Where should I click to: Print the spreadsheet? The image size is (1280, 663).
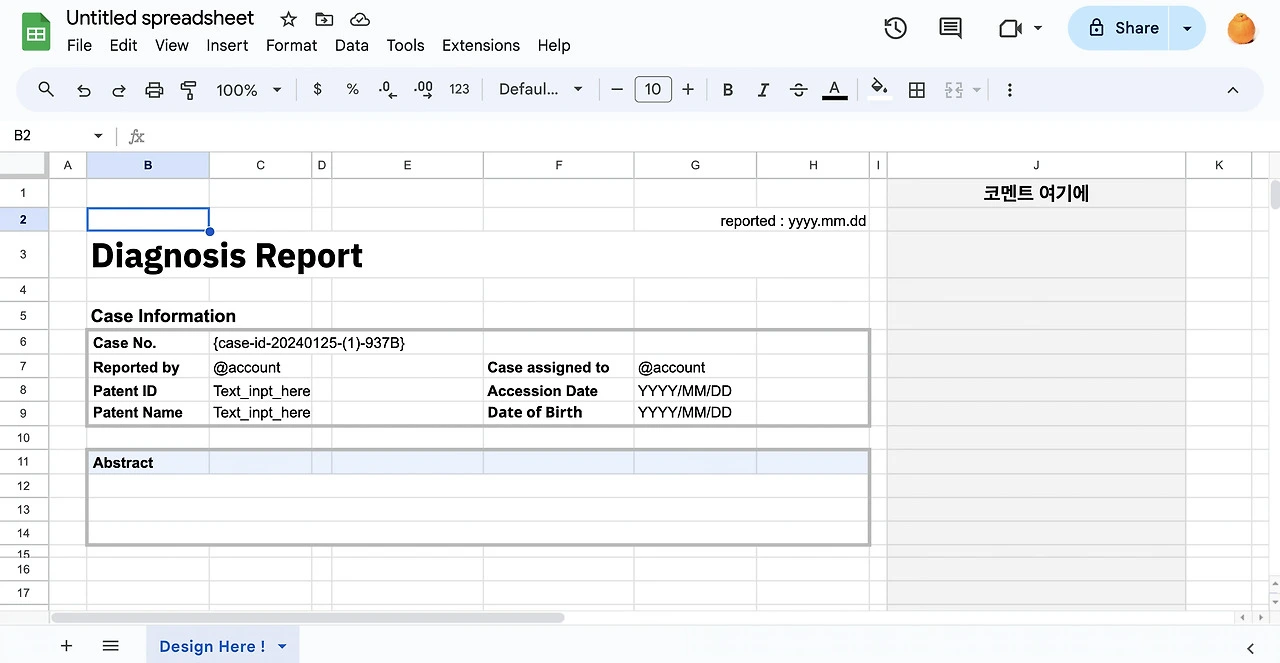[154, 90]
